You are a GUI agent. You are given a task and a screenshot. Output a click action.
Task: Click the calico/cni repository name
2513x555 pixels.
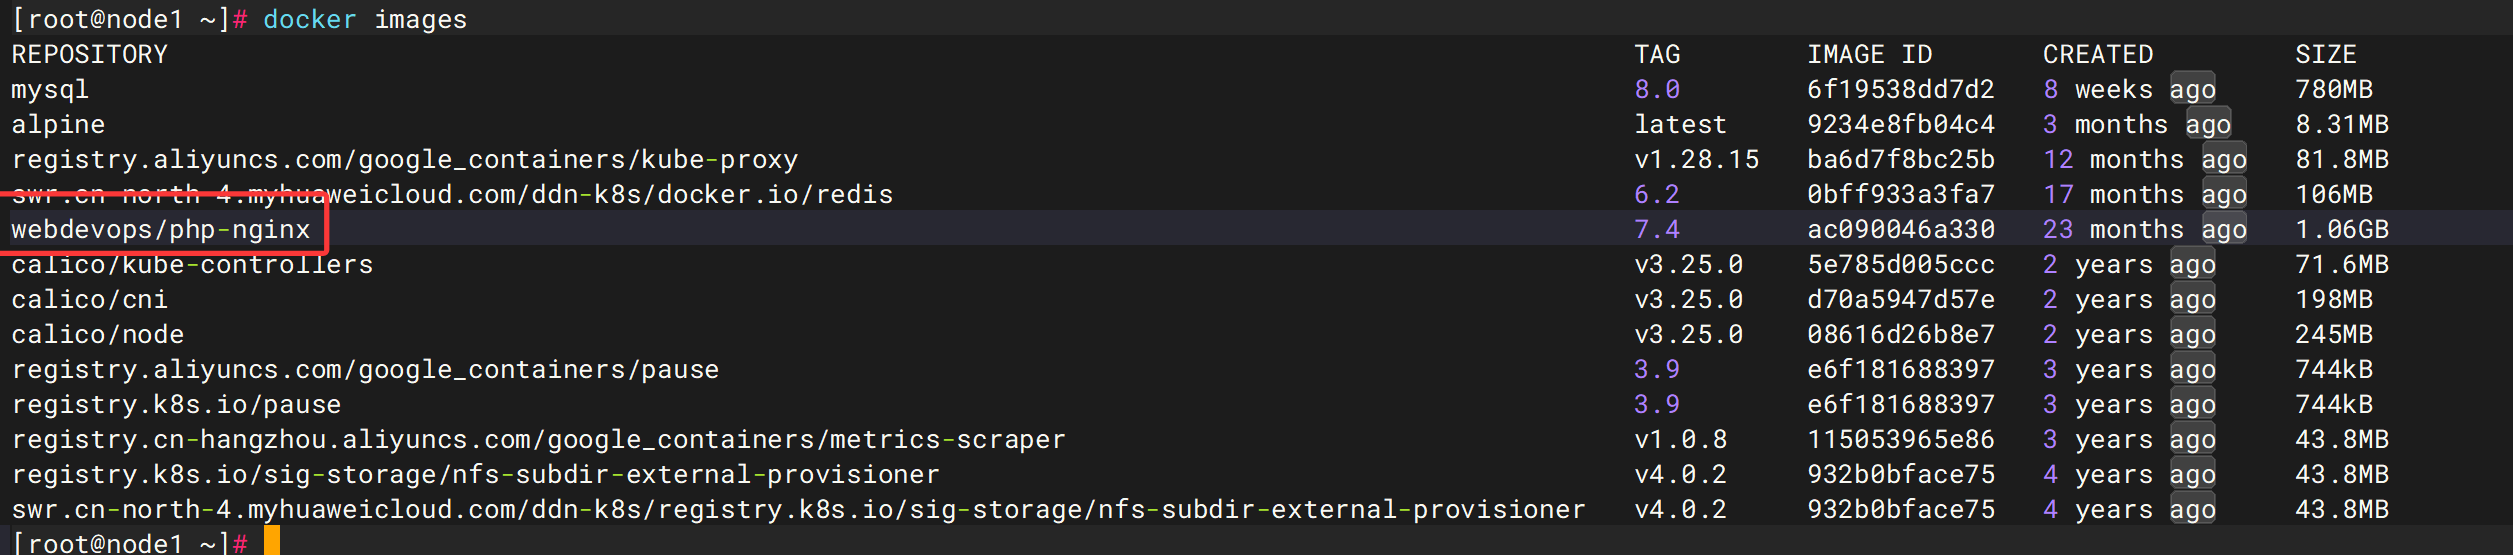coord(90,300)
